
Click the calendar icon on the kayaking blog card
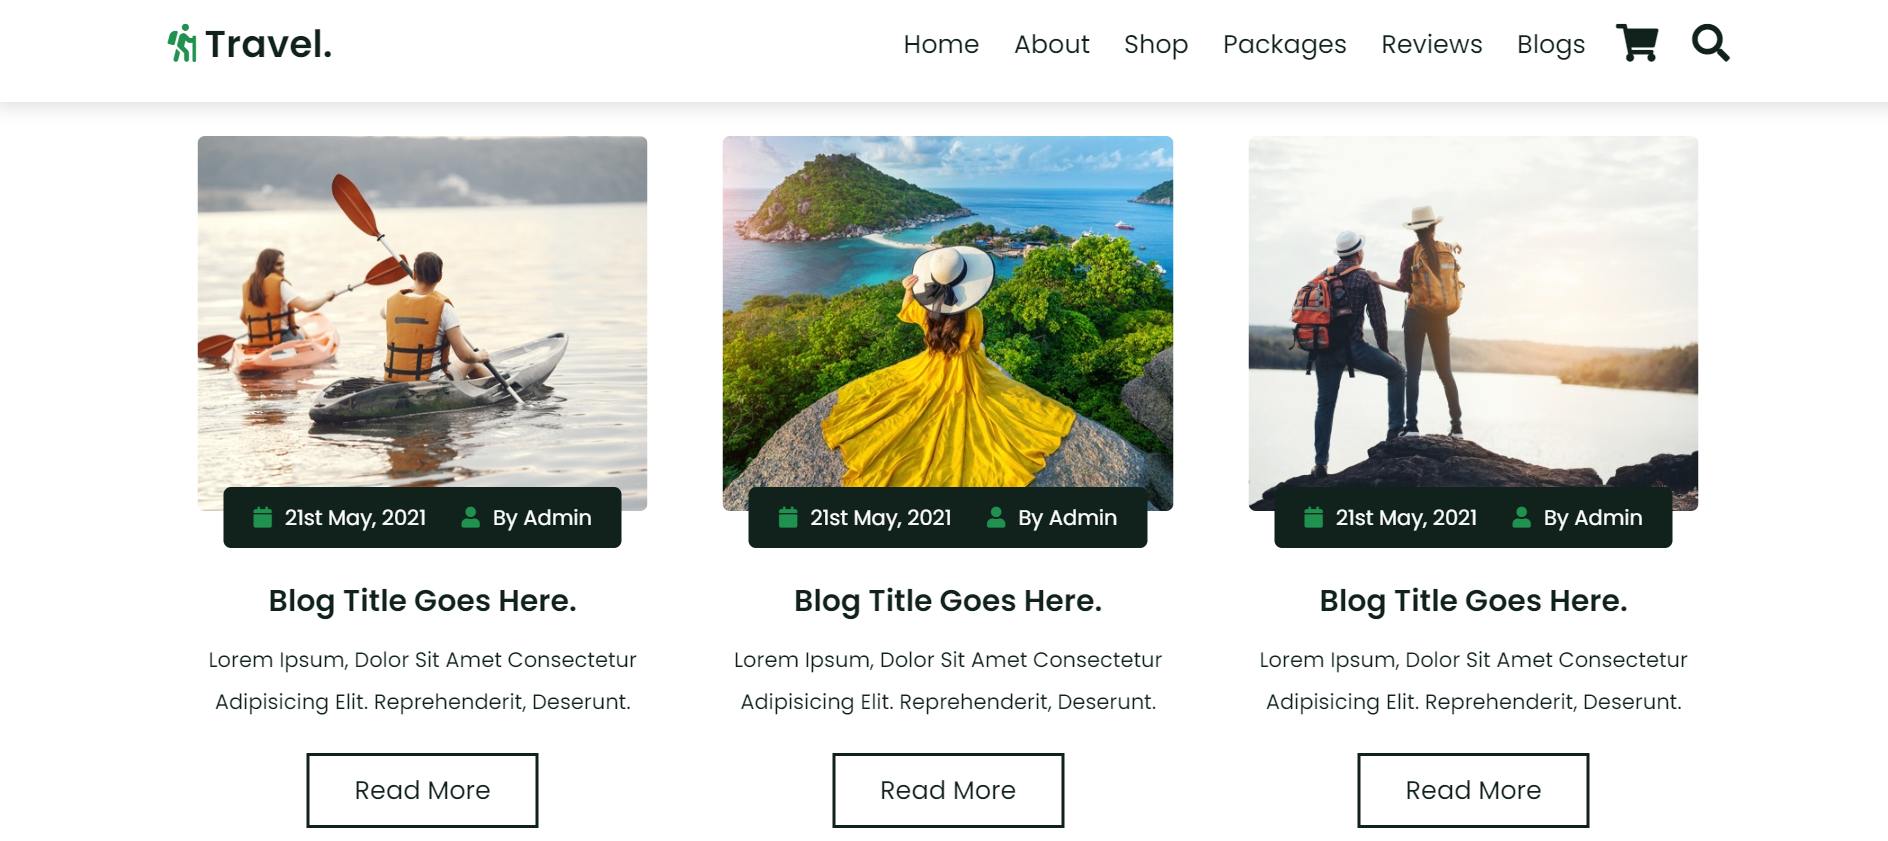[x=261, y=518]
